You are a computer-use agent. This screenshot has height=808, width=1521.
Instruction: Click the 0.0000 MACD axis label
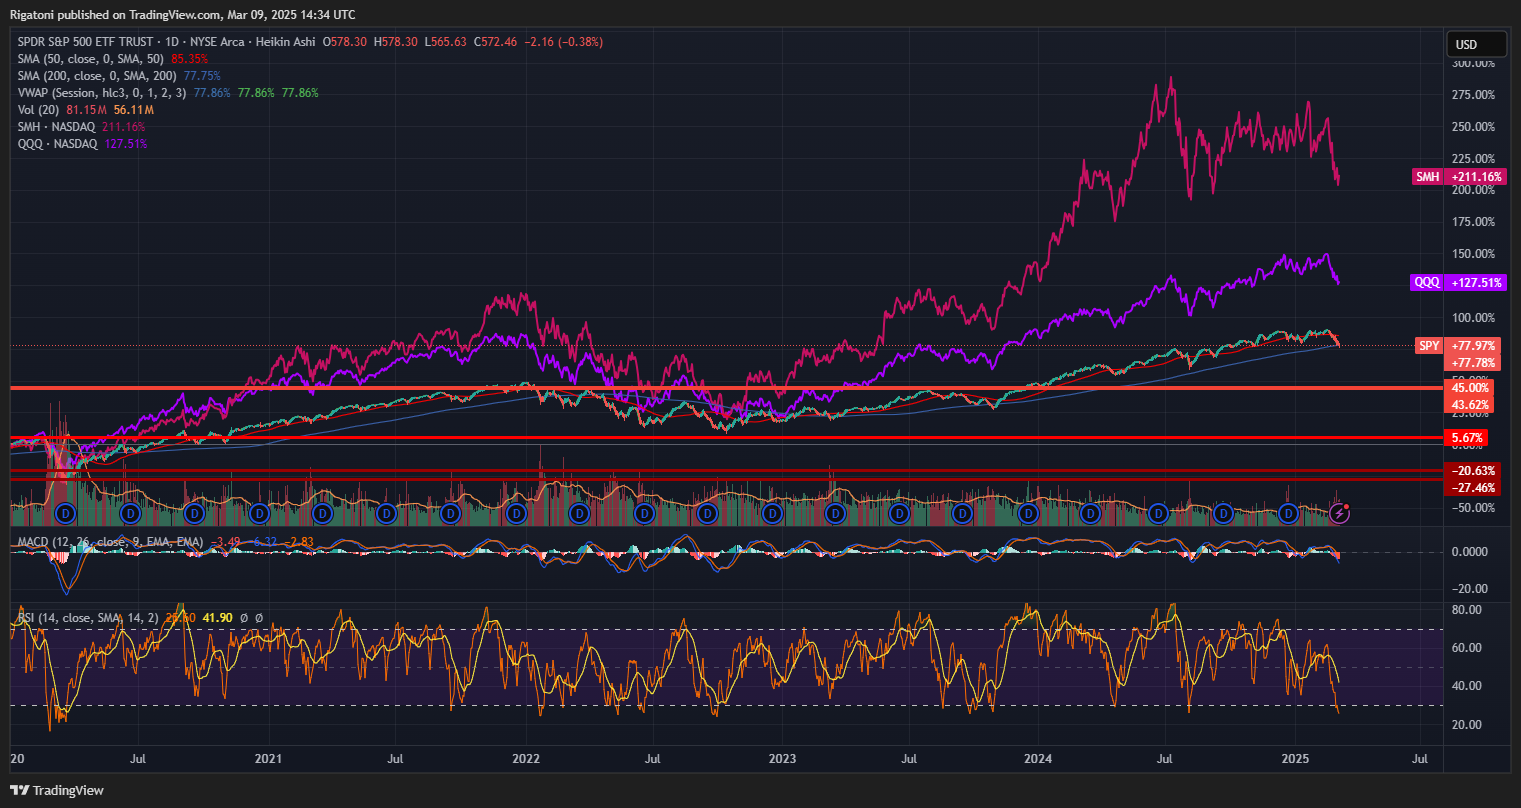coord(1469,552)
